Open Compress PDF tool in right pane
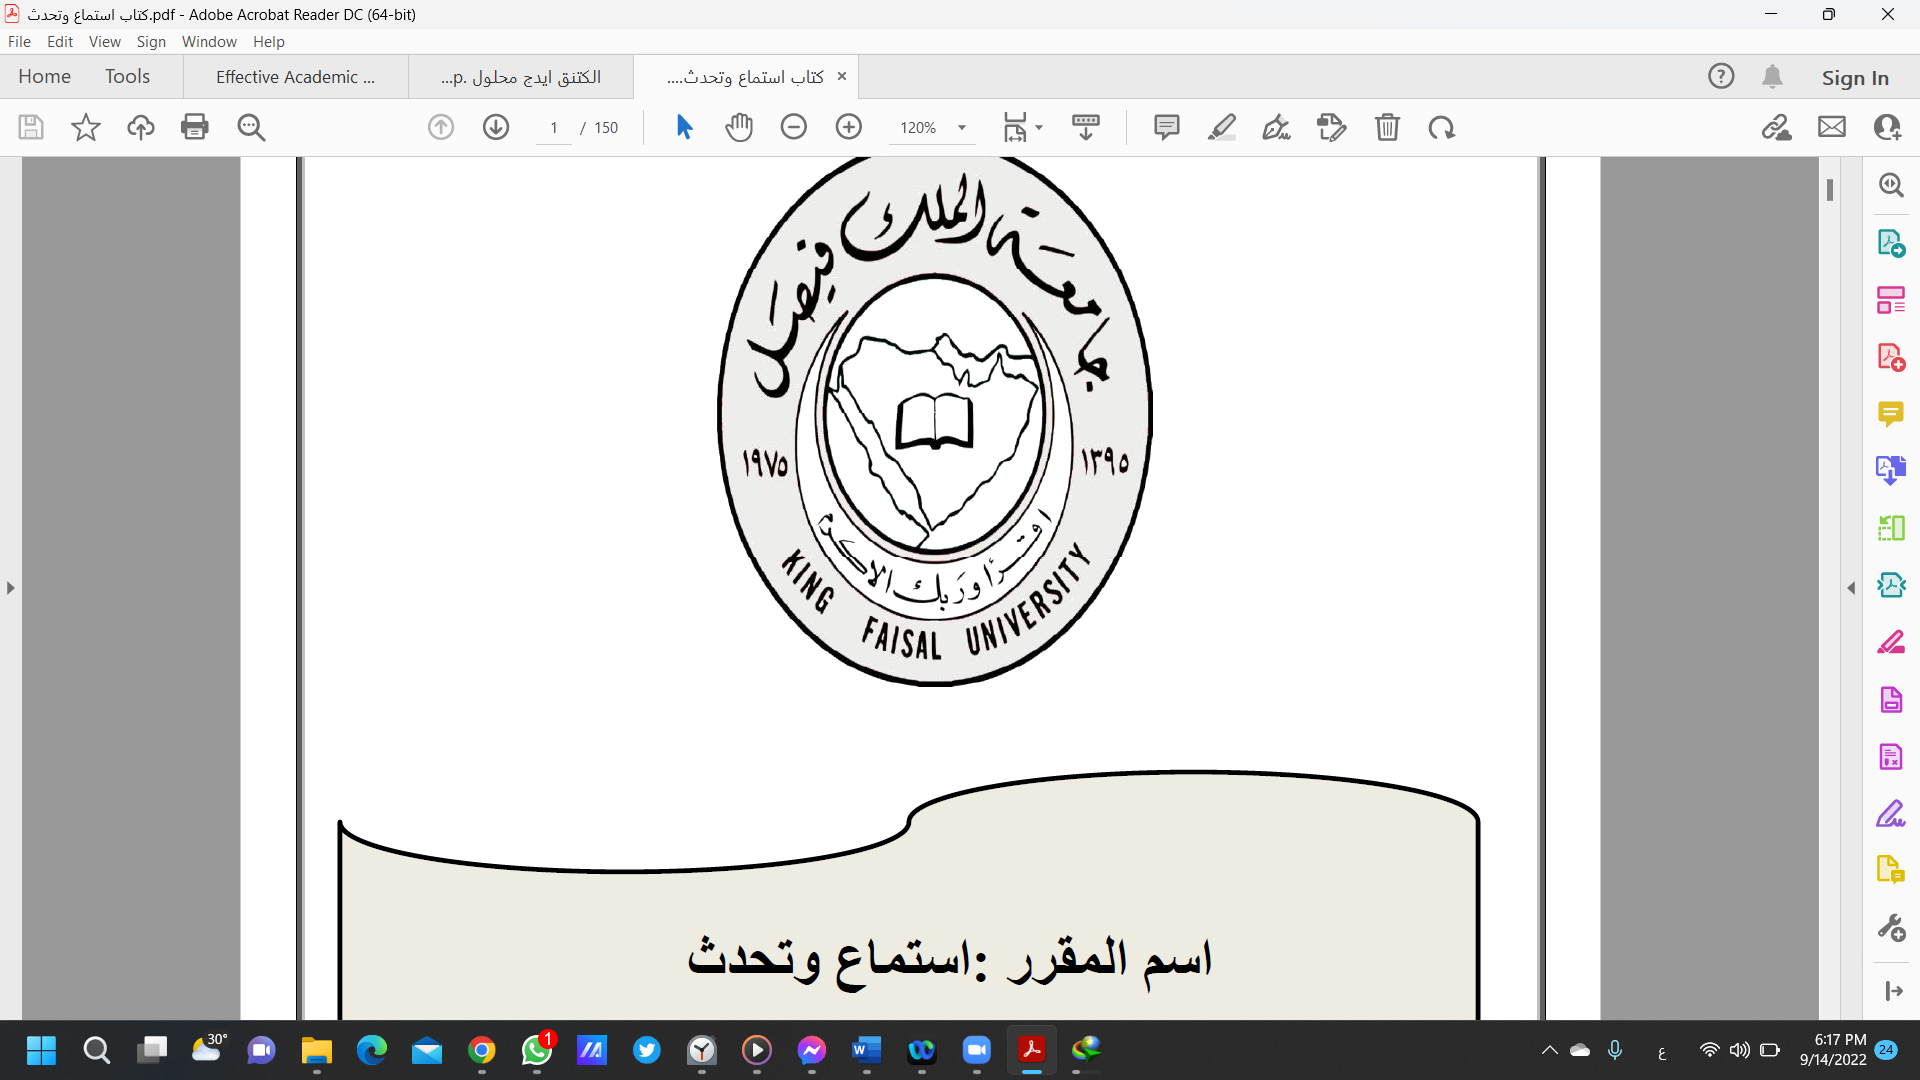This screenshot has height=1080, width=1920. pos(1891,584)
